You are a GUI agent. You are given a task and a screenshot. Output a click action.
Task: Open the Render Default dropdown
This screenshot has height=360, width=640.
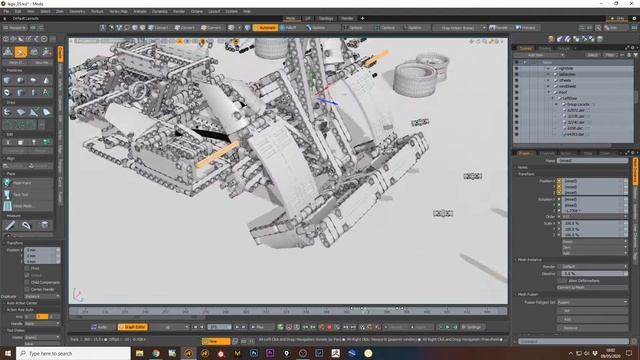click(x=592, y=267)
